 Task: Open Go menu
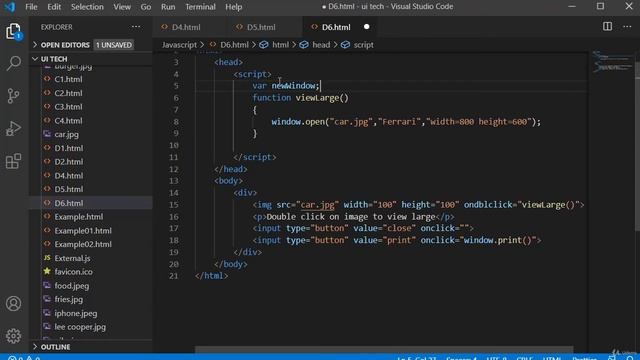(x=146, y=7)
